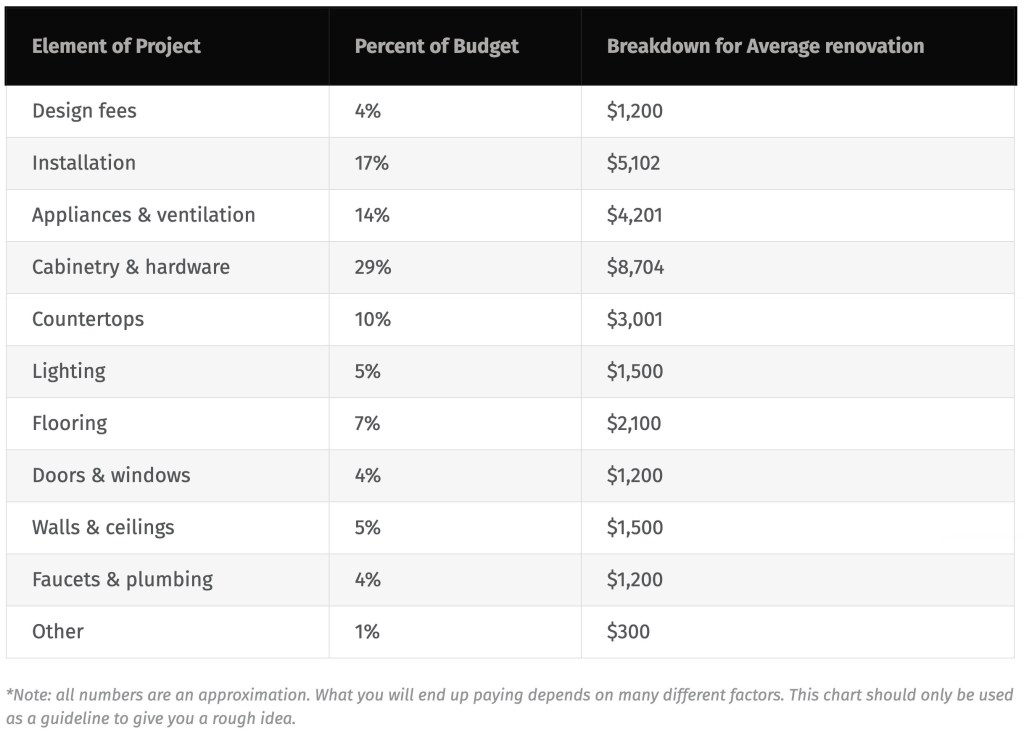Click the Lighting row label
Screen dimensions: 1024x737
pos(68,371)
